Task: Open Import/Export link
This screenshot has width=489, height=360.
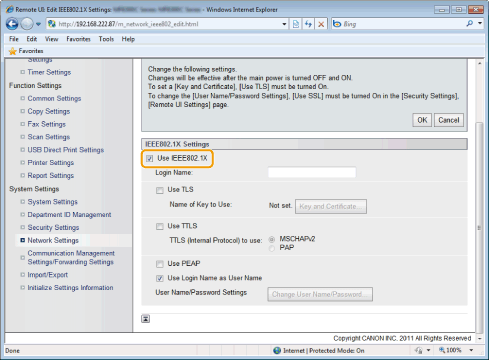Action: click(x=48, y=275)
